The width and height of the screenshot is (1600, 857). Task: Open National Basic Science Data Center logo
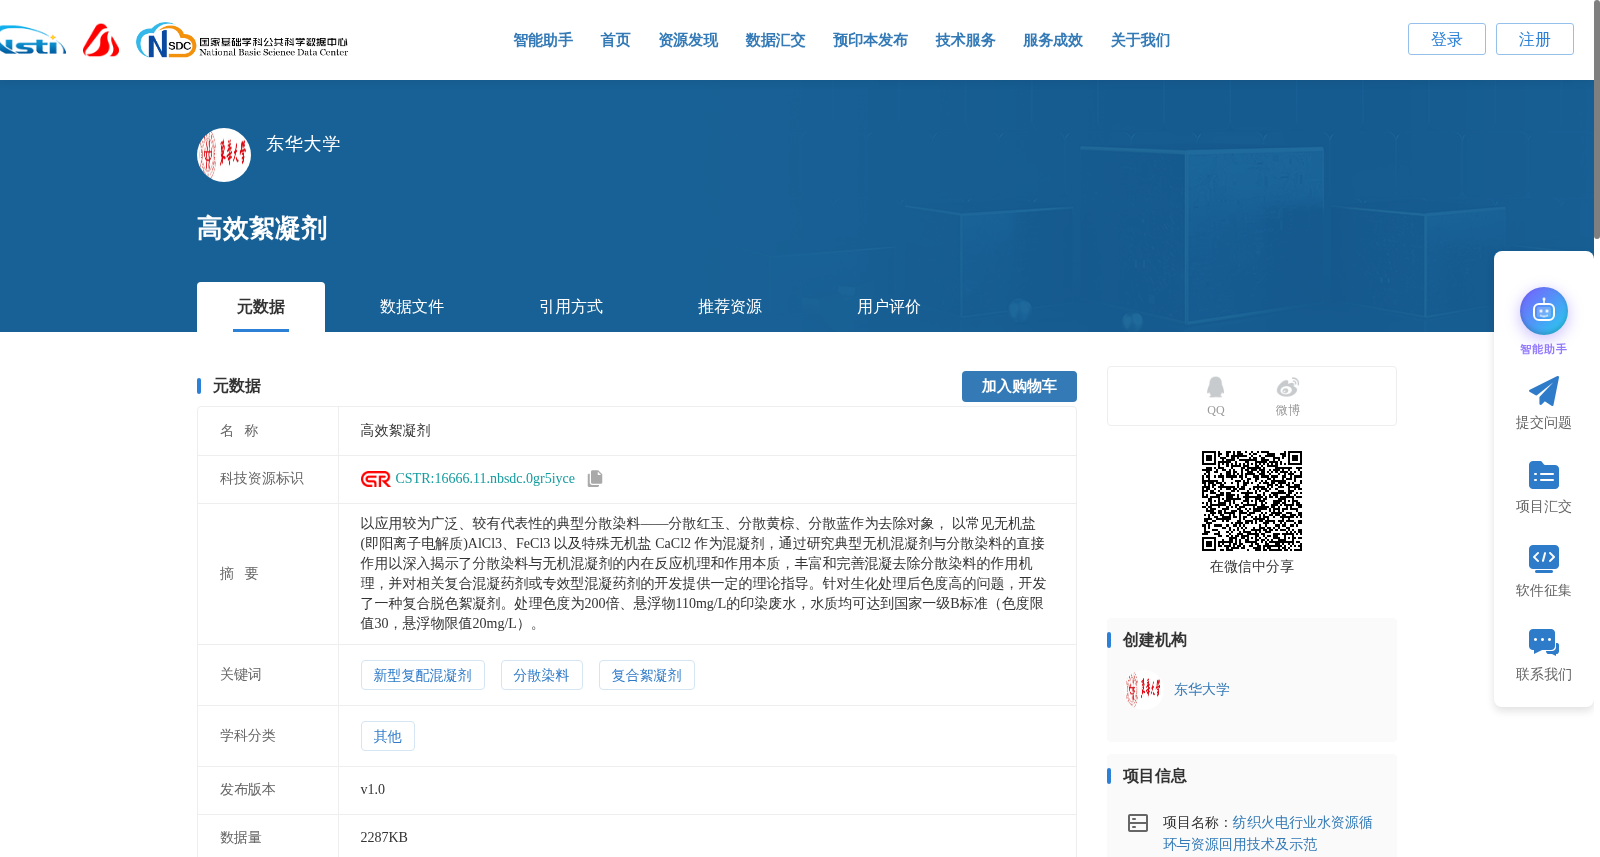(242, 41)
